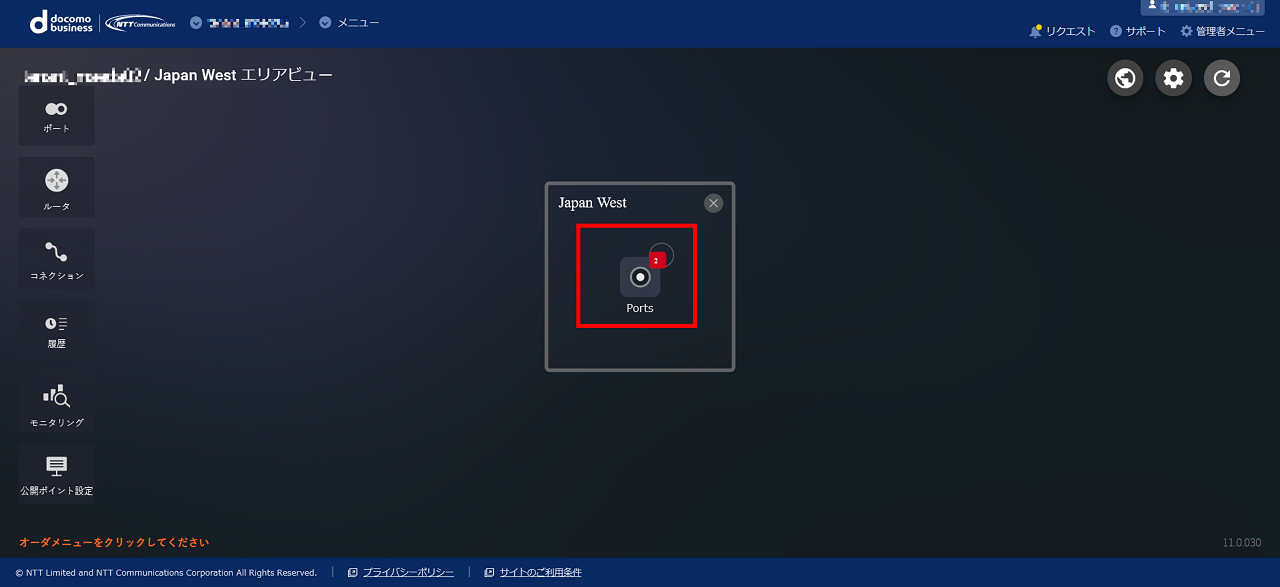Open リクエスト notifications in the header
The width and height of the screenshot is (1280, 587).
point(1062,31)
